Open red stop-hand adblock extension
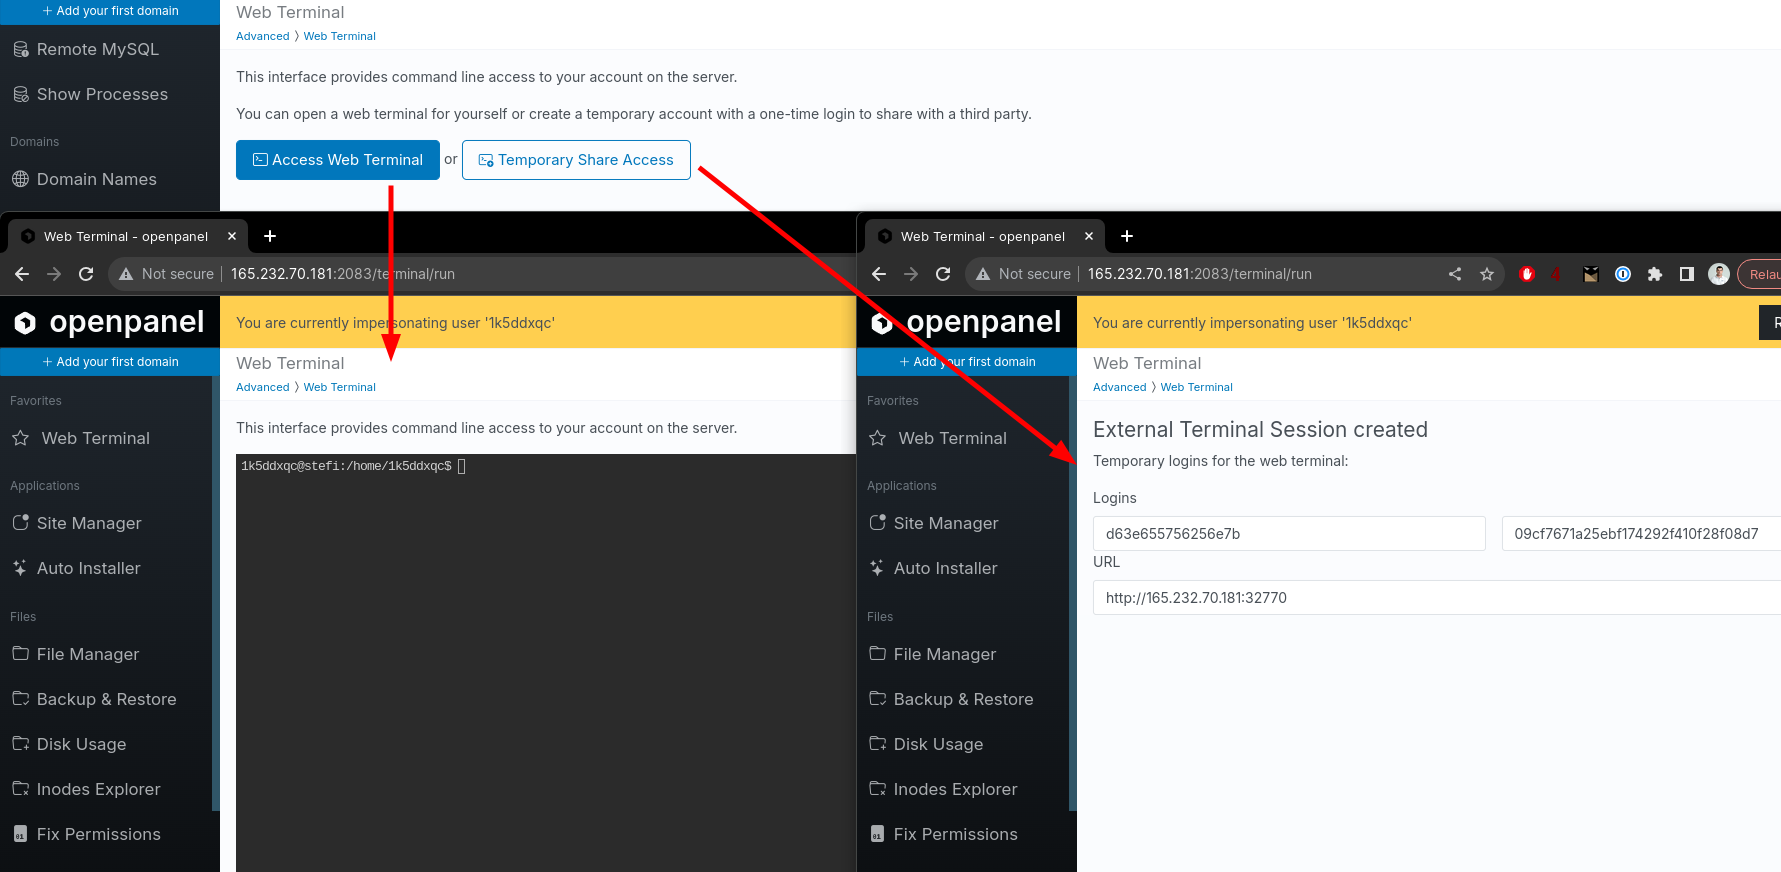Viewport: 1781px width, 872px height. [x=1527, y=274]
